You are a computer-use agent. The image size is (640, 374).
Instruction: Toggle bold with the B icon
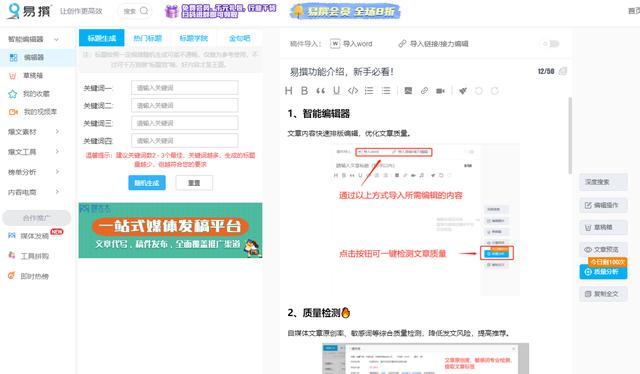pyautogui.click(x=304, y=91)
